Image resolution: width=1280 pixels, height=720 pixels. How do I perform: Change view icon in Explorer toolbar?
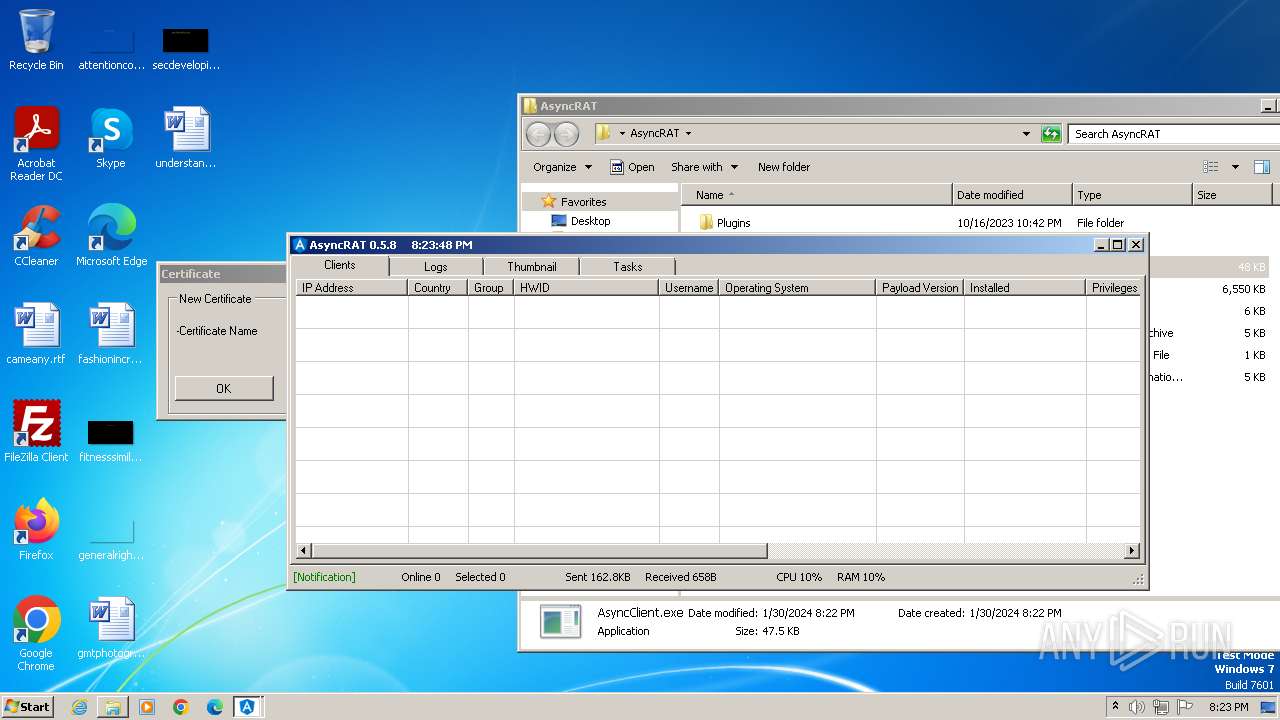[1211, 167]
